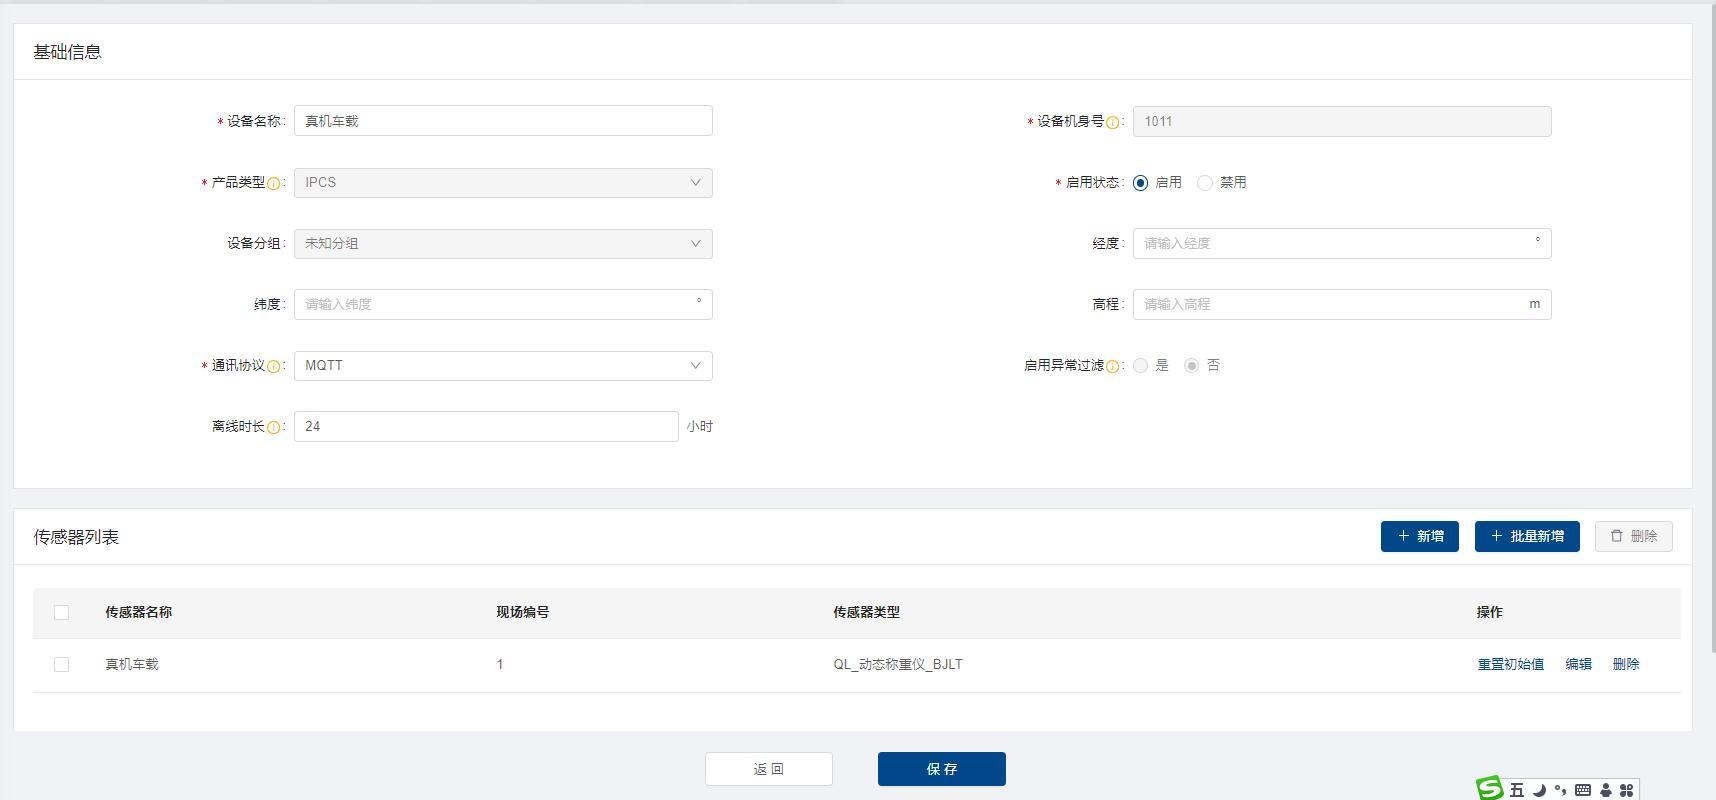Open the 通讯协议 MQTT dropdown
The height and width of the screenshot is (800, 1716).
pyautogui.click(x=502, y=366)
